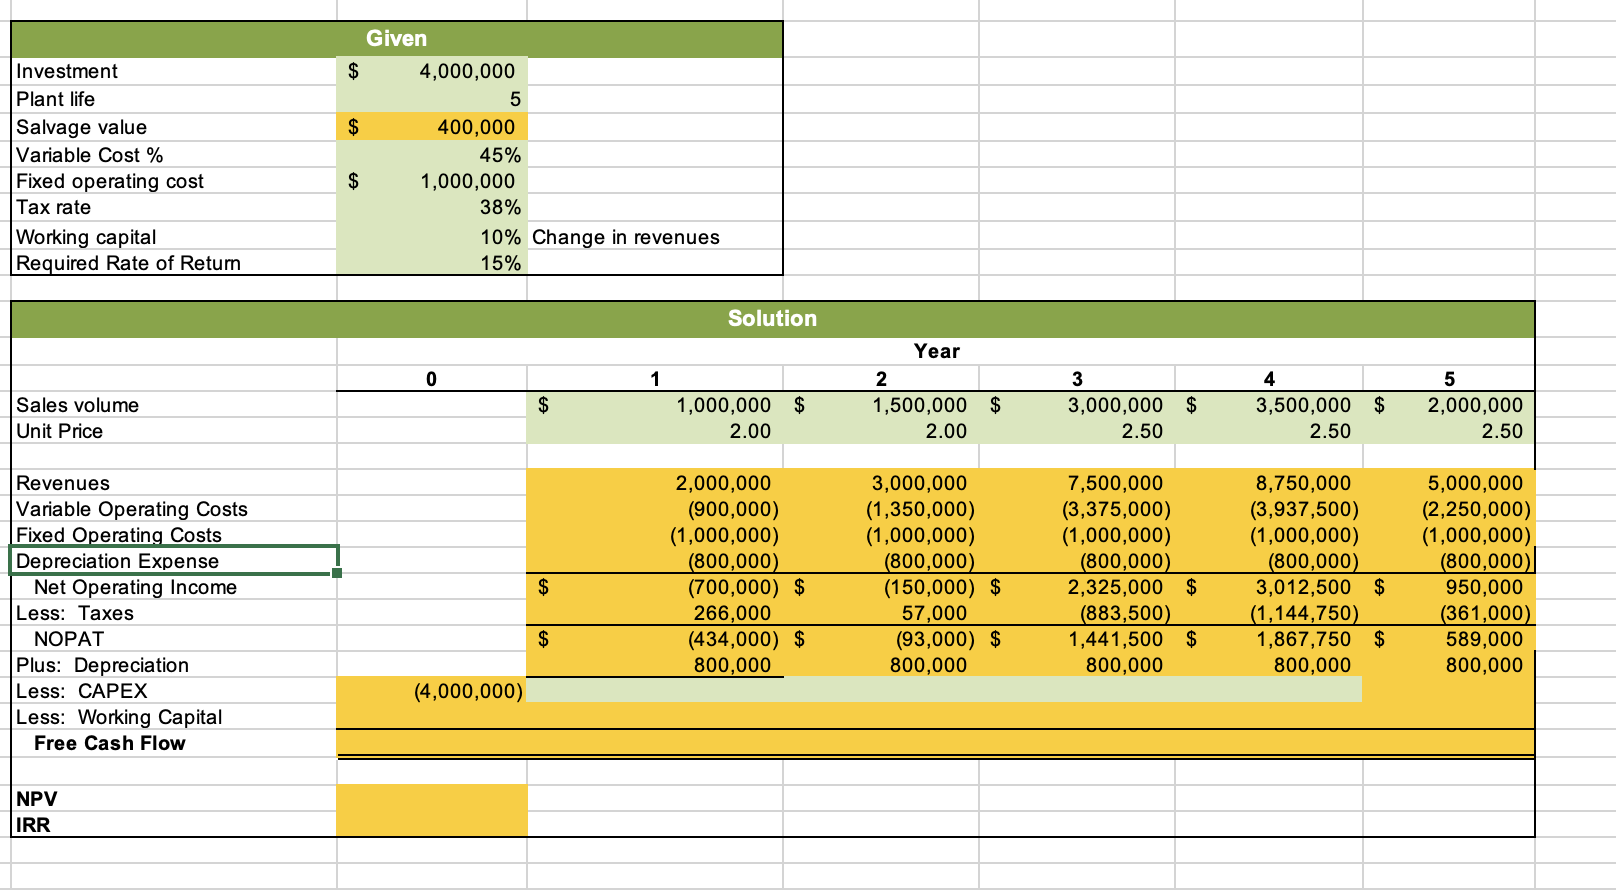Select the green 'Solution' header
Viewport: 1616px width, 890px height.
point(772,319)
